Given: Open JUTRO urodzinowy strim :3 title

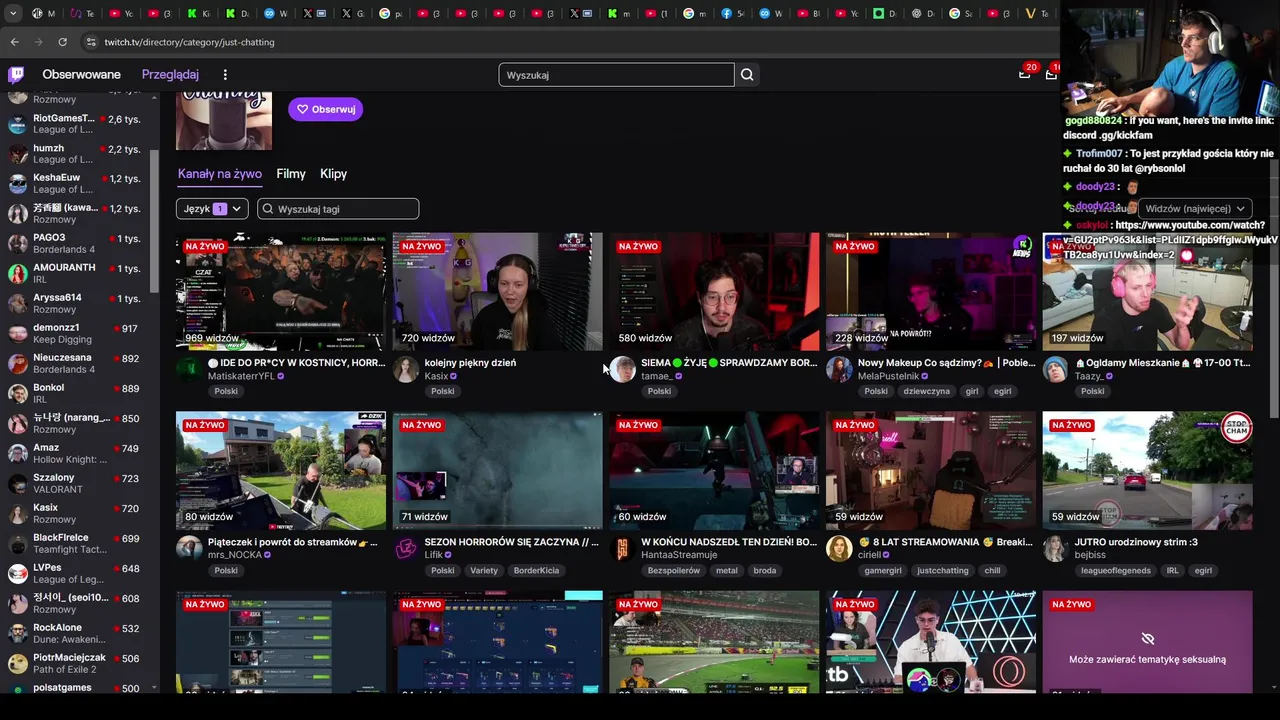Looking at the screenshot, I should coord(1136,542).
